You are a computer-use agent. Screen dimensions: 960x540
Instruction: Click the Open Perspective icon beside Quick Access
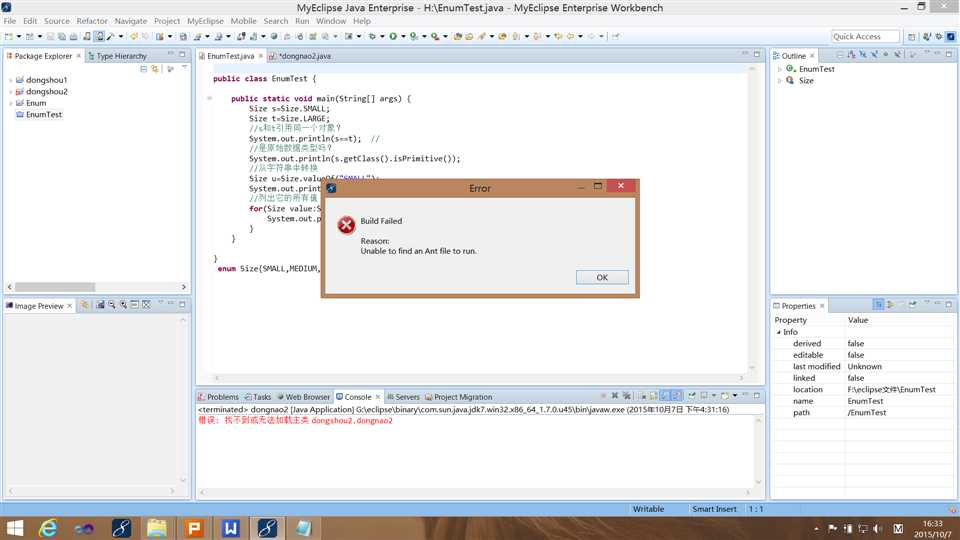[912, 37]
